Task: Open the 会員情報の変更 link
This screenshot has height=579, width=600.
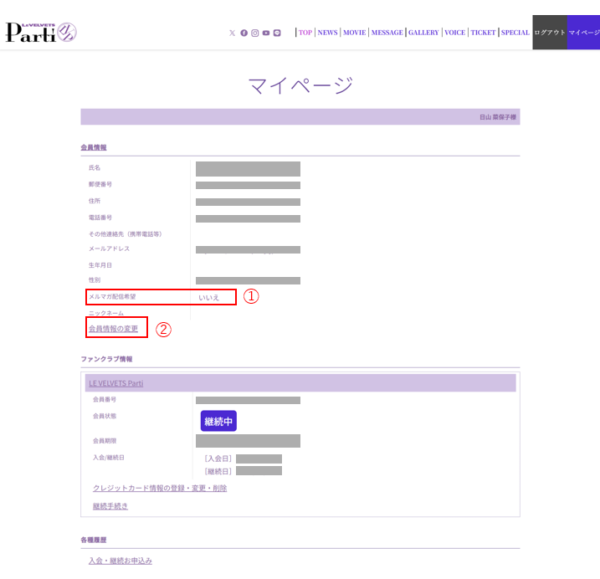Action: coord(113,328)
